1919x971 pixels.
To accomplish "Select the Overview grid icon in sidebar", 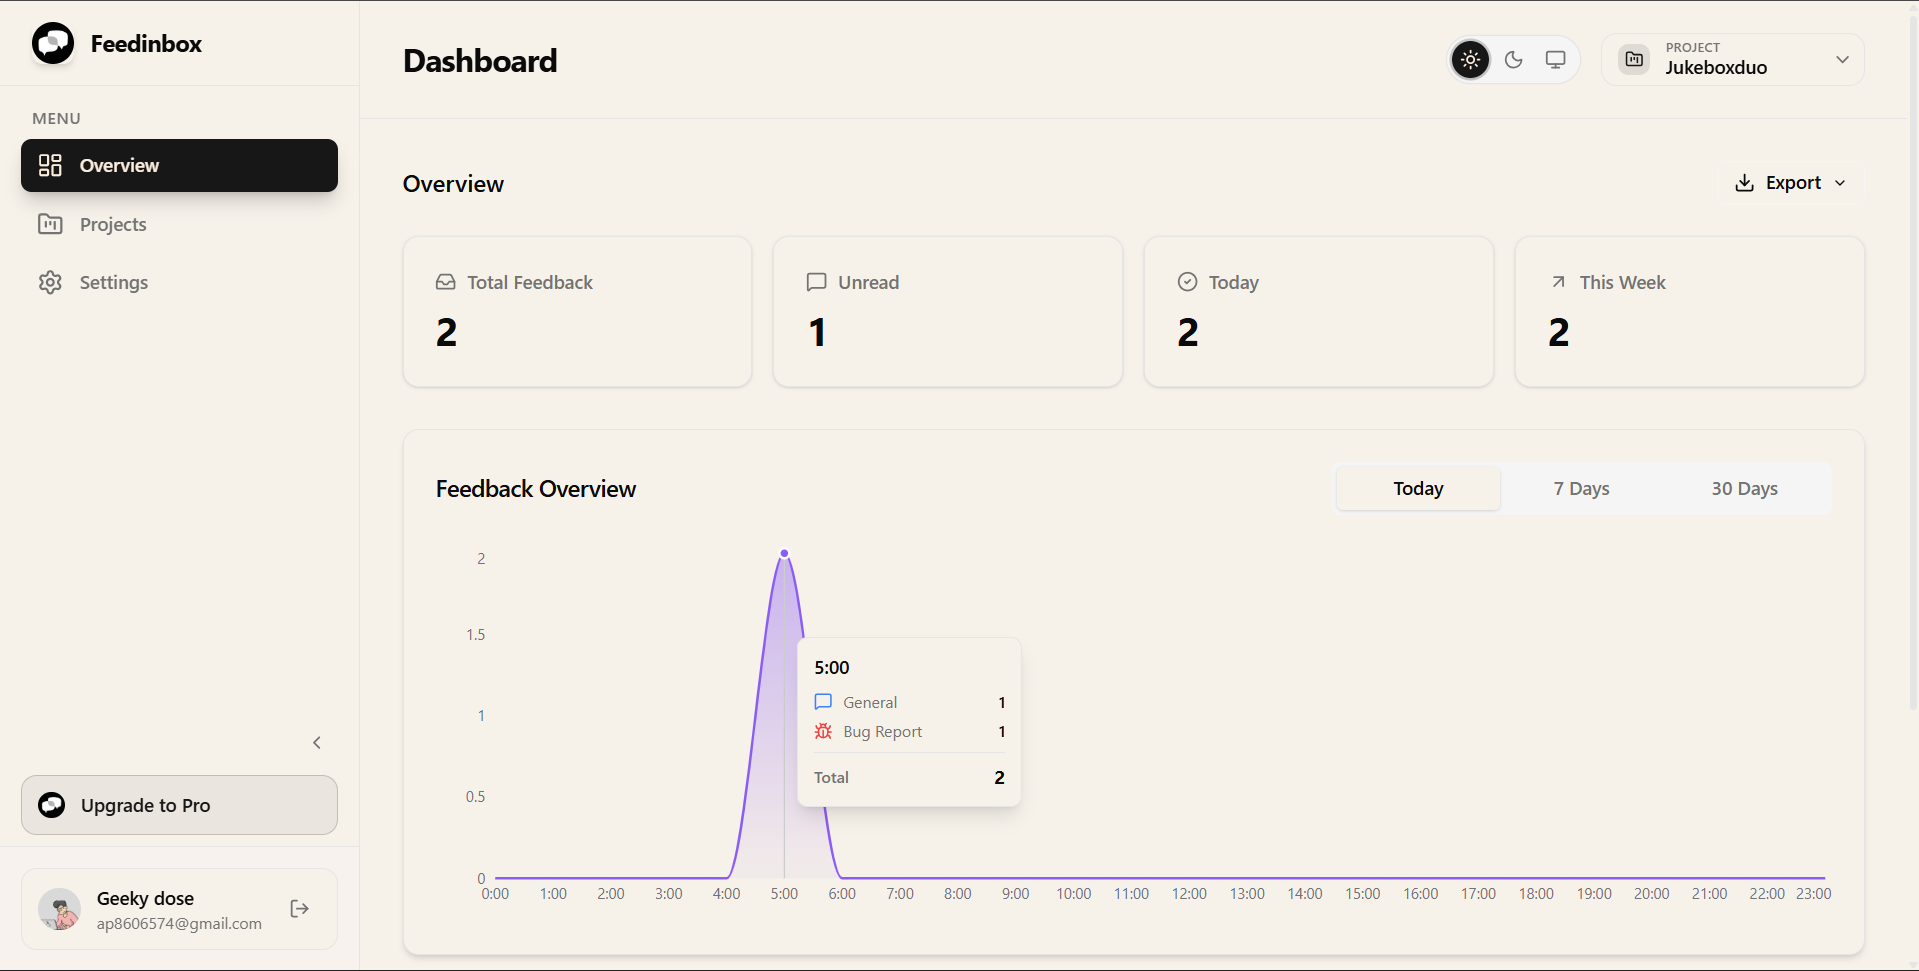I will click(x=49, y=165).
